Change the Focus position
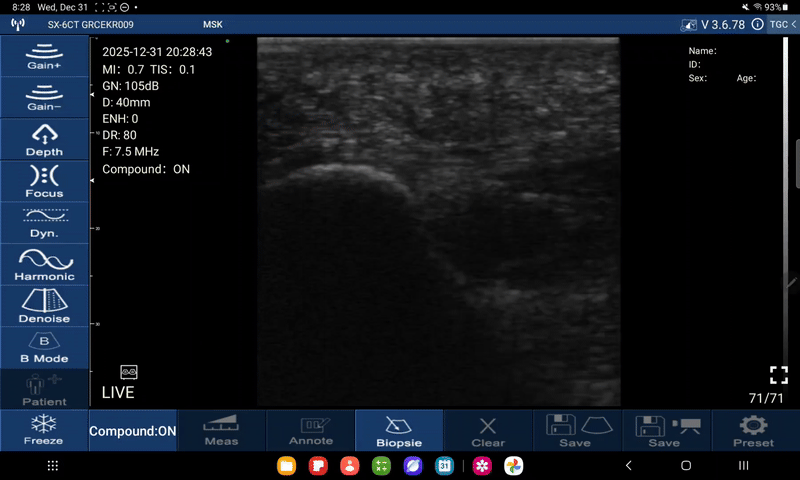The image size is (800, 480). coord(44,181)
